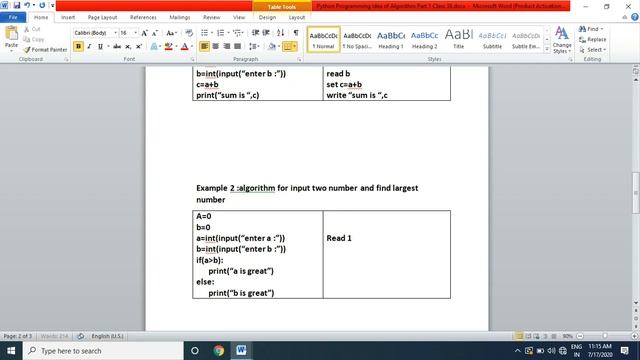Click the Windows search box
Viewport: 640px width, 360px height.
pos(103,351)
